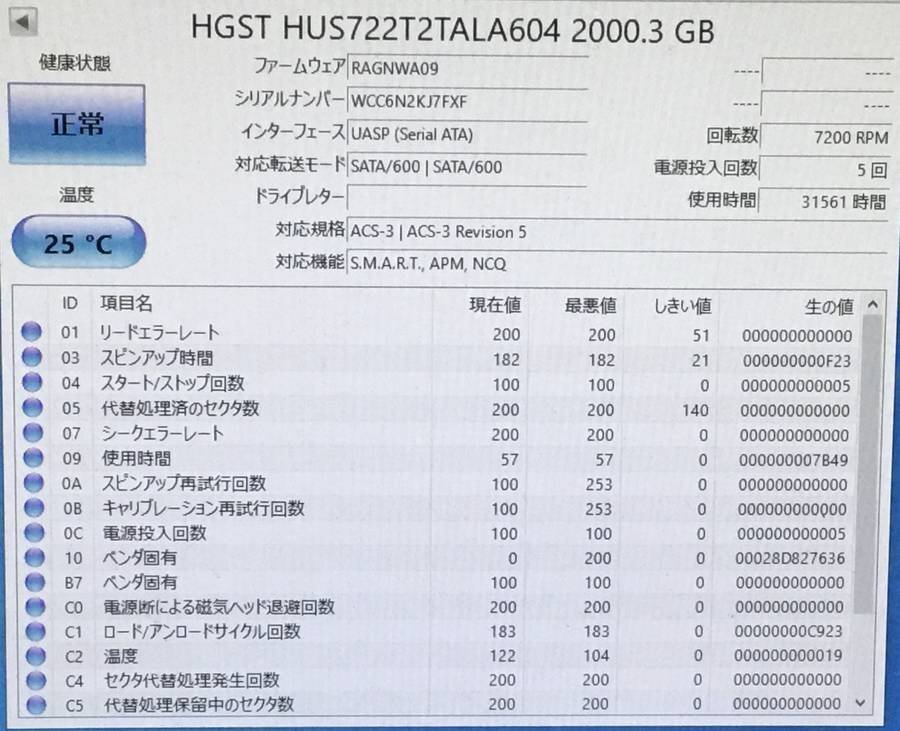Select the 代替処理済のセクタ数 row
900x731 pixels.
tap(437, 409)
